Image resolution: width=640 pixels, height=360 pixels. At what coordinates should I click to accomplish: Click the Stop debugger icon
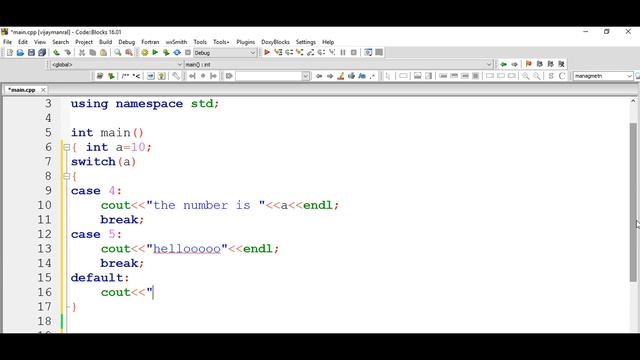pos(354,52)
